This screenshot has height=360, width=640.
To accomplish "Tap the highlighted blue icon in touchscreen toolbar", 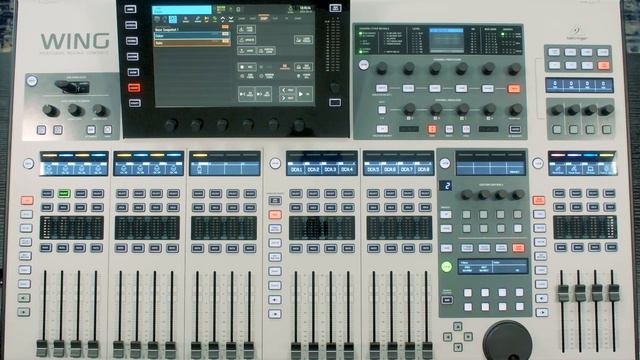I will [x=173, y=19].
